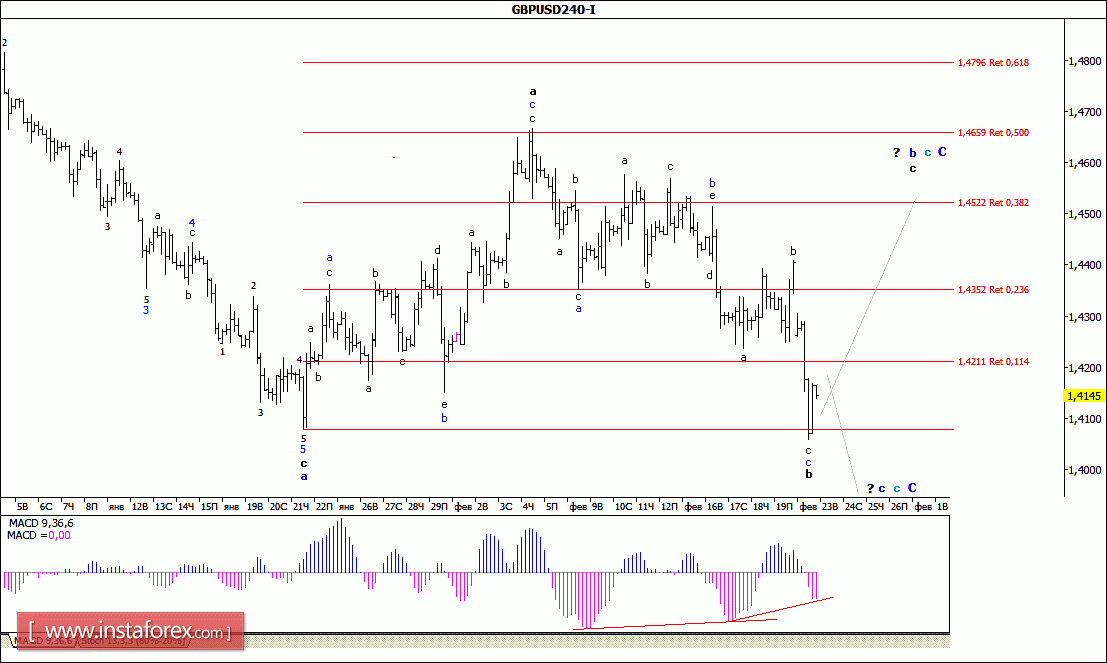This screenshot has height=663, width=1107.
Task: Click the 10C date label on time axis
Action: pos(623,507)
